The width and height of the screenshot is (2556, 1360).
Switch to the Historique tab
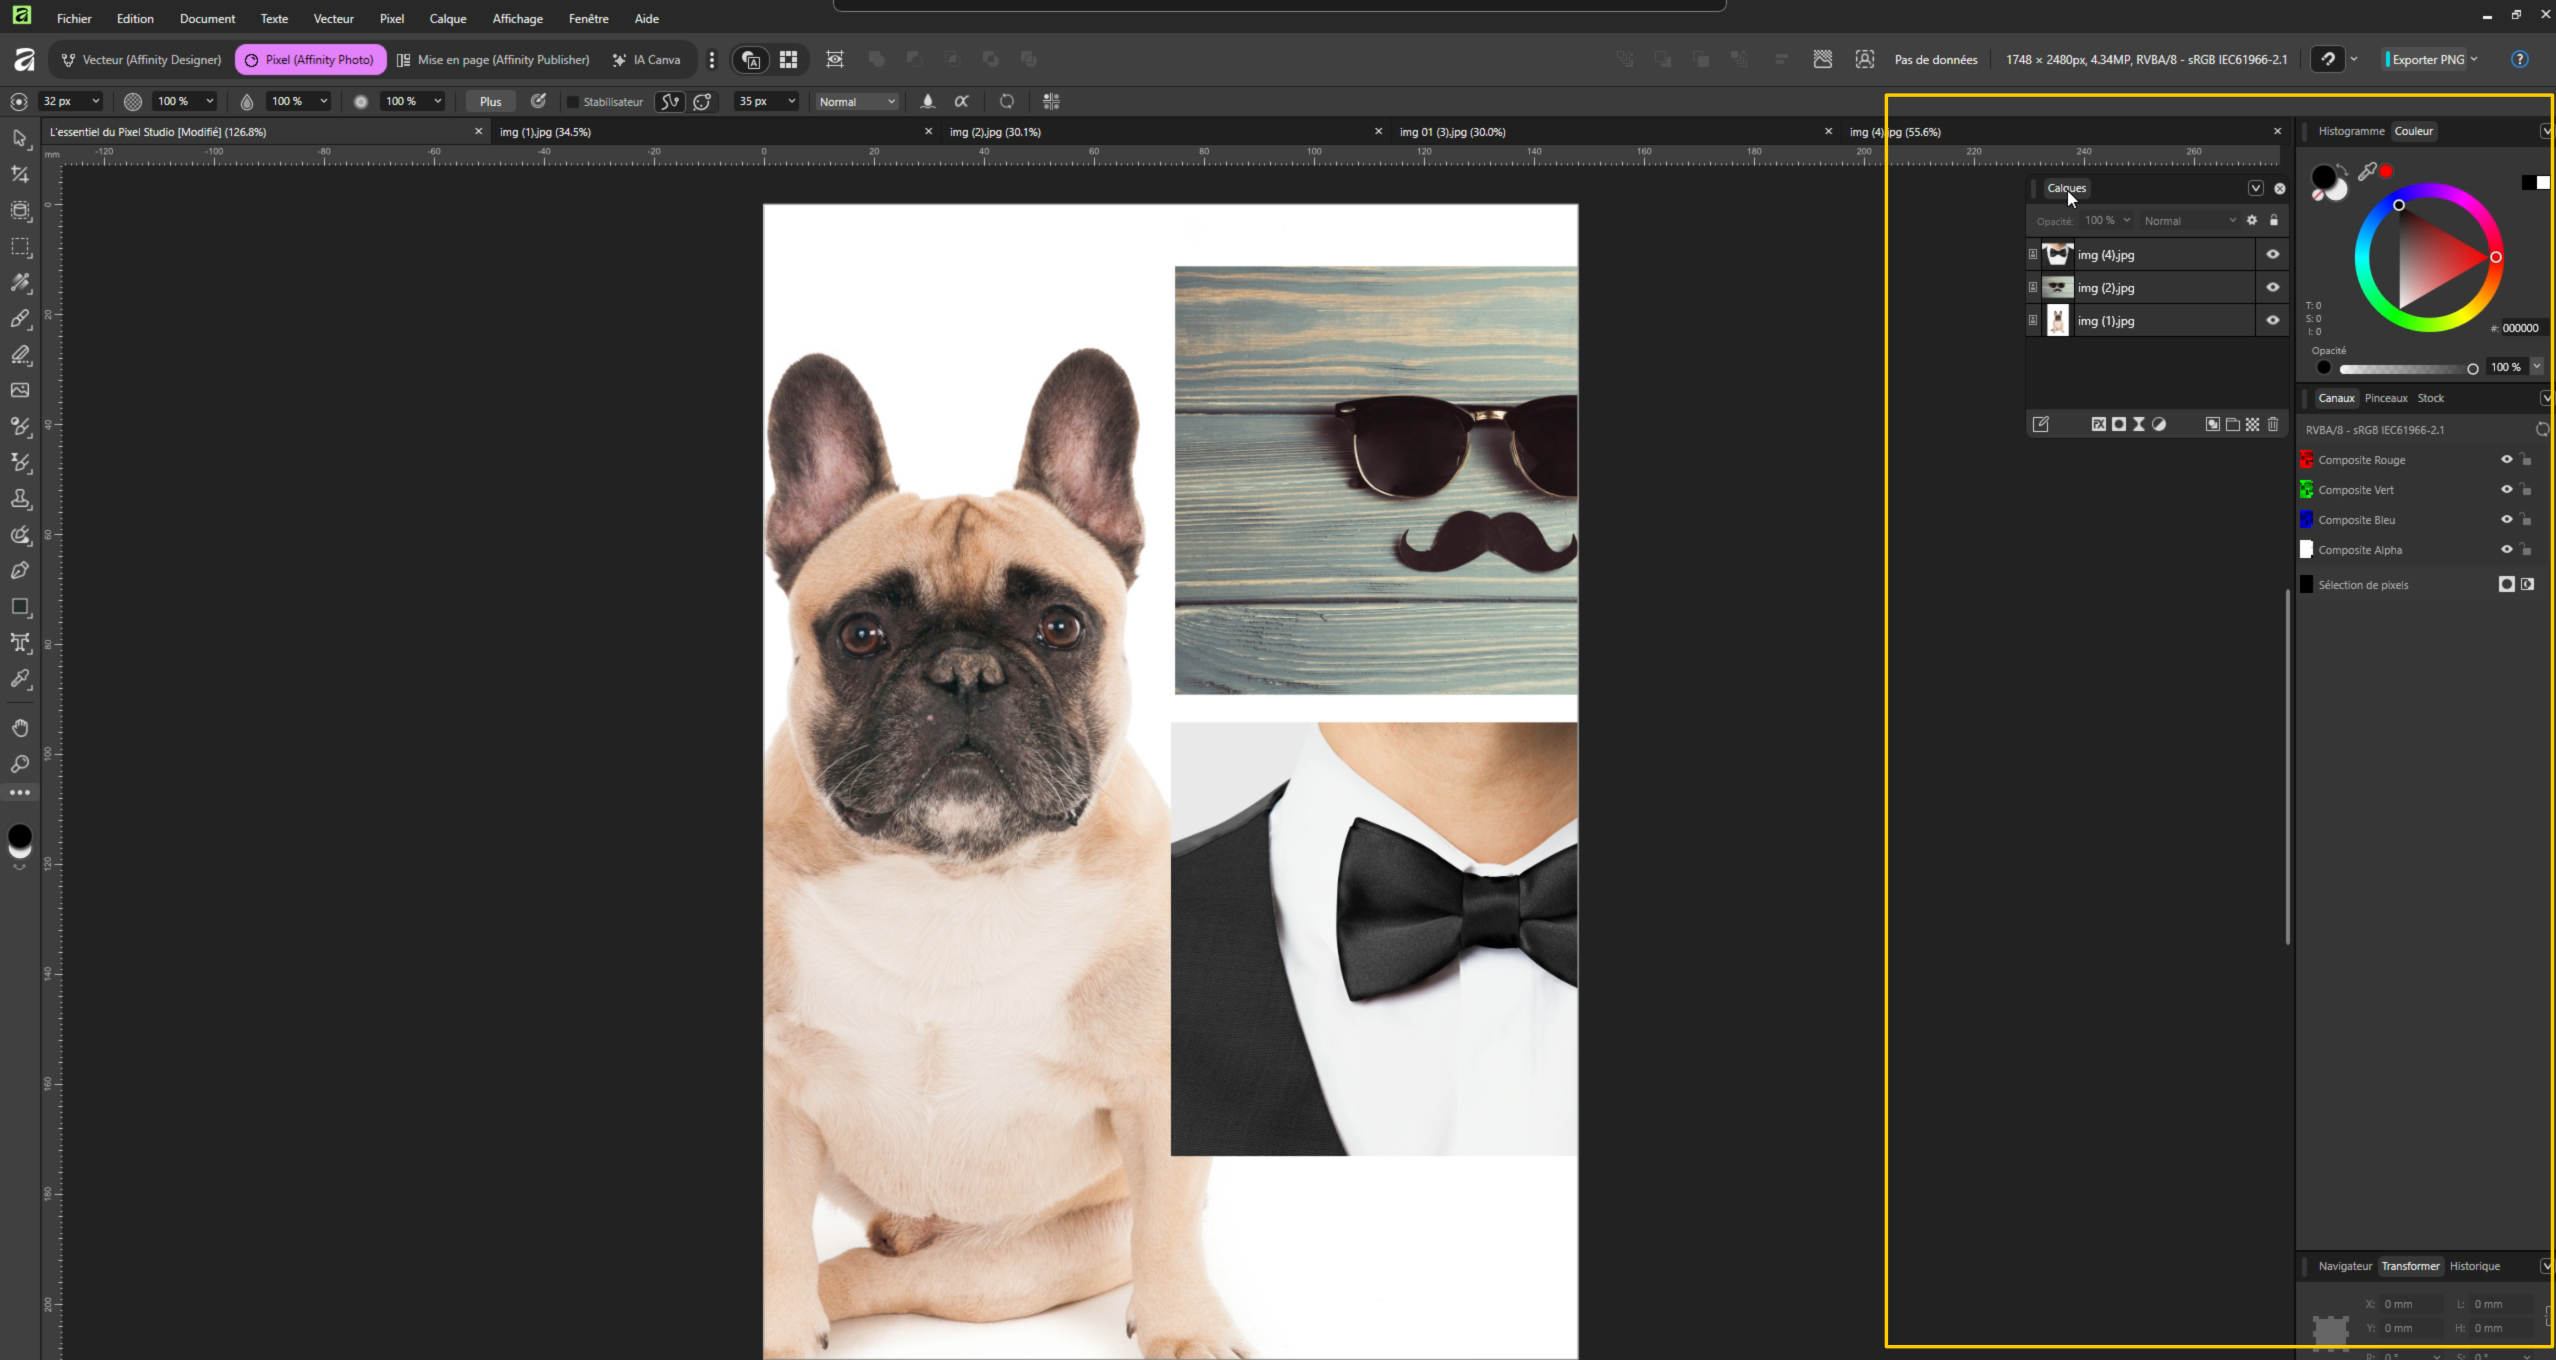point(2474,1266)
